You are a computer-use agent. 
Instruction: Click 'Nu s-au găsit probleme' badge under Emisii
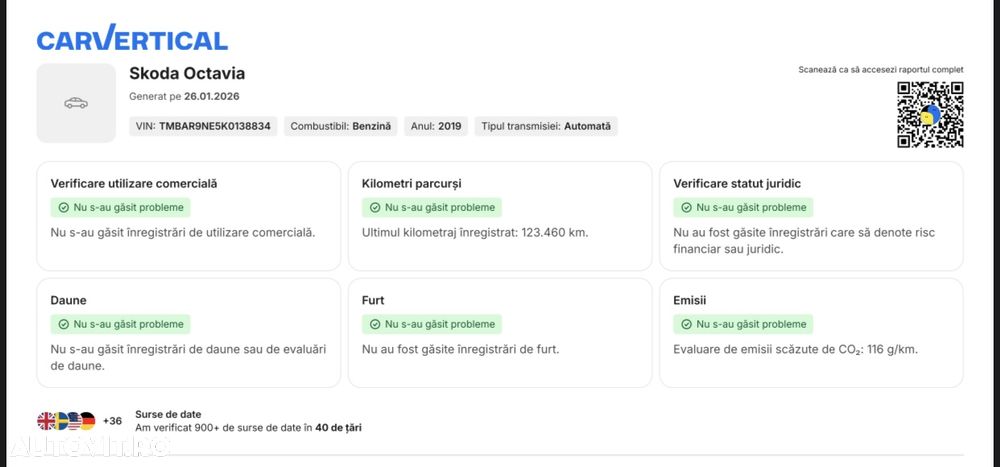tap(744, 324)
